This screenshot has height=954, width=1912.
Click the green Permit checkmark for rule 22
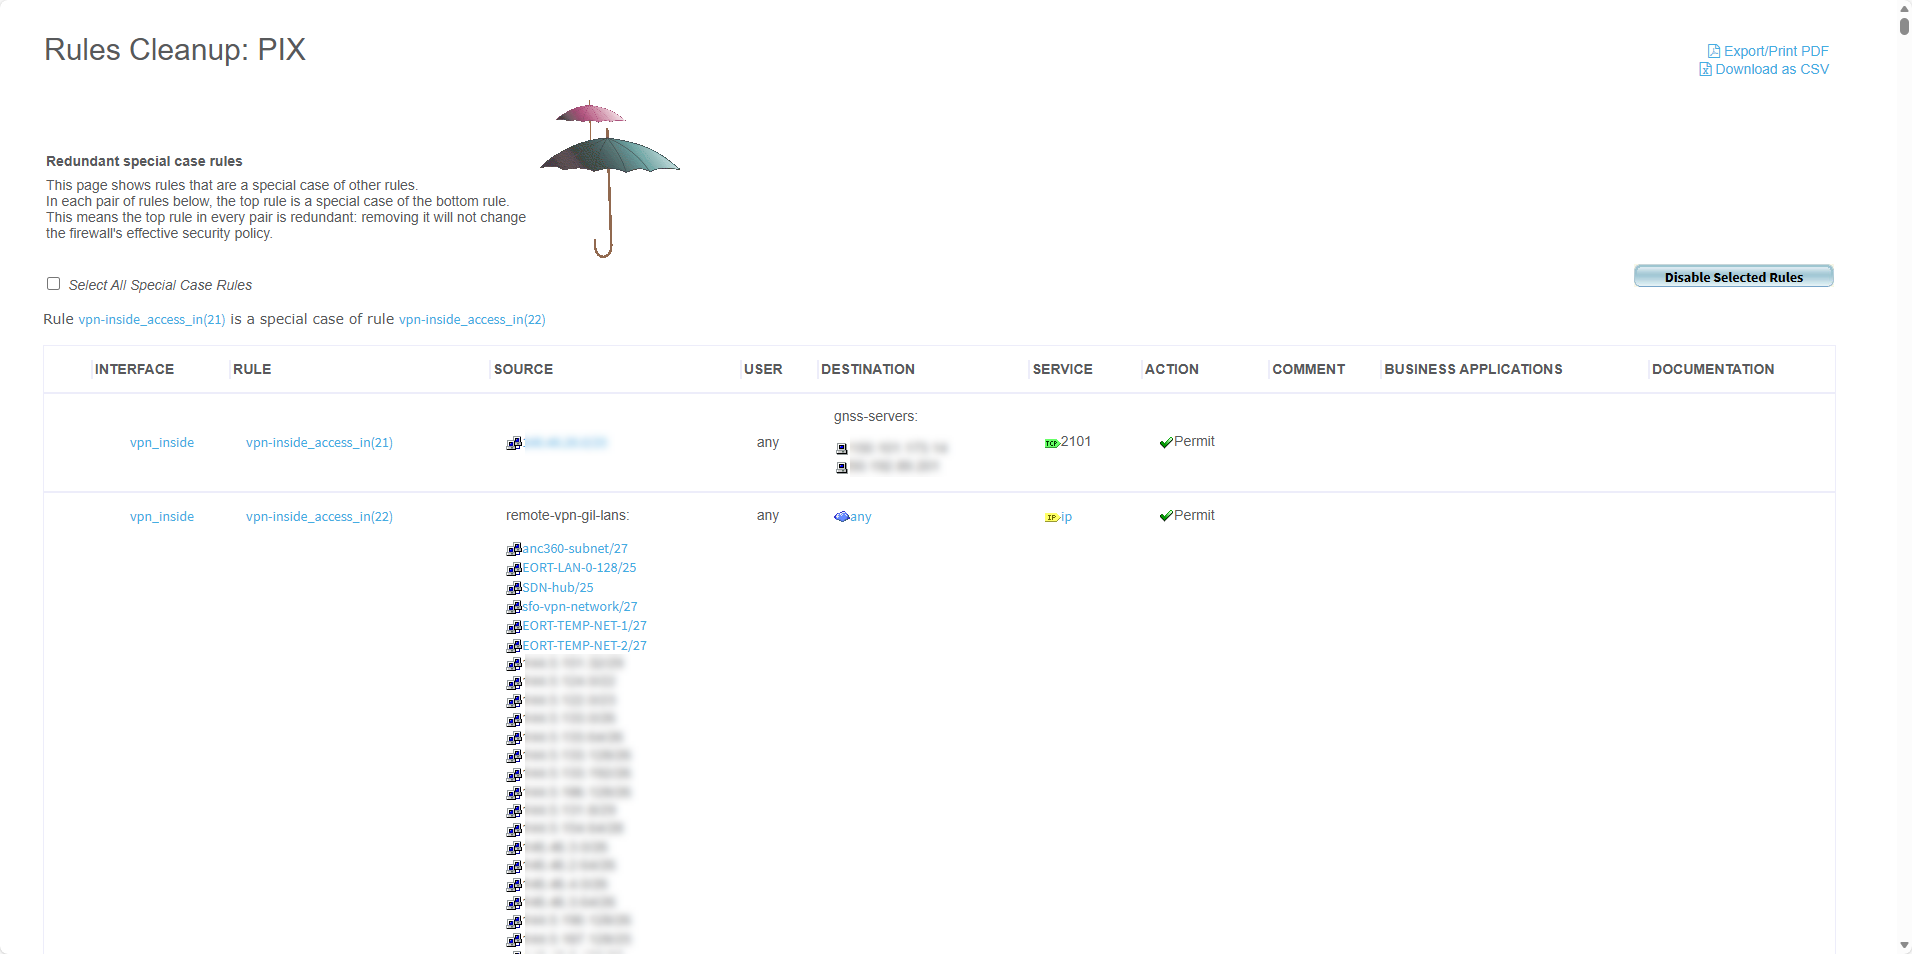(1165, 516)
